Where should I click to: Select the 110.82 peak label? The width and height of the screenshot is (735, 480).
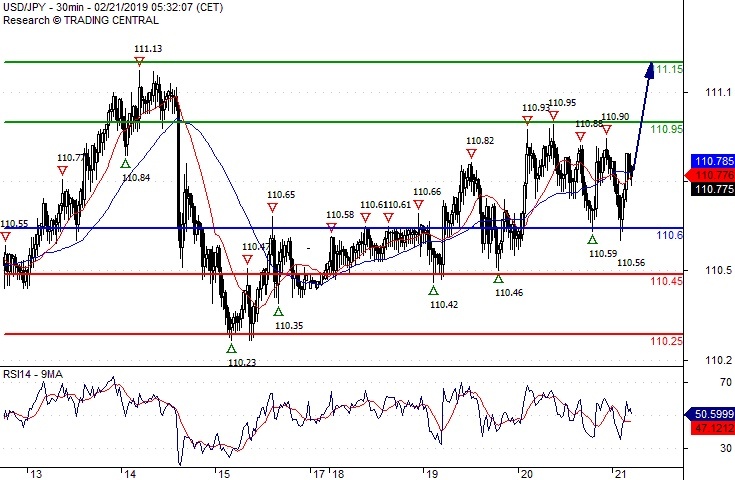tap(480, 141)
